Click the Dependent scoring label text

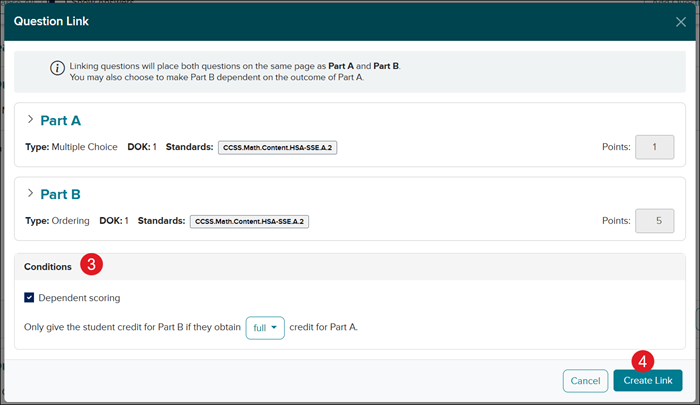79,298
